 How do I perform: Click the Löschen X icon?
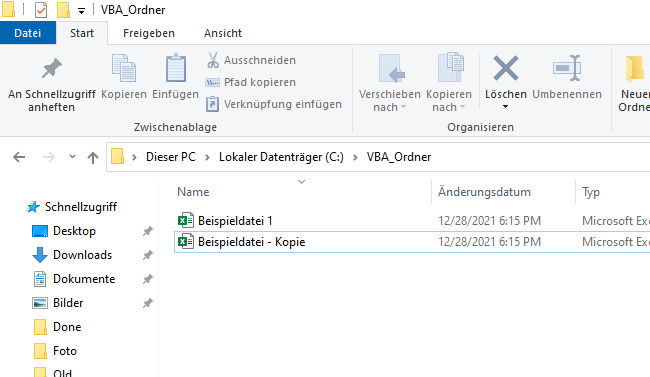[506, 68]
